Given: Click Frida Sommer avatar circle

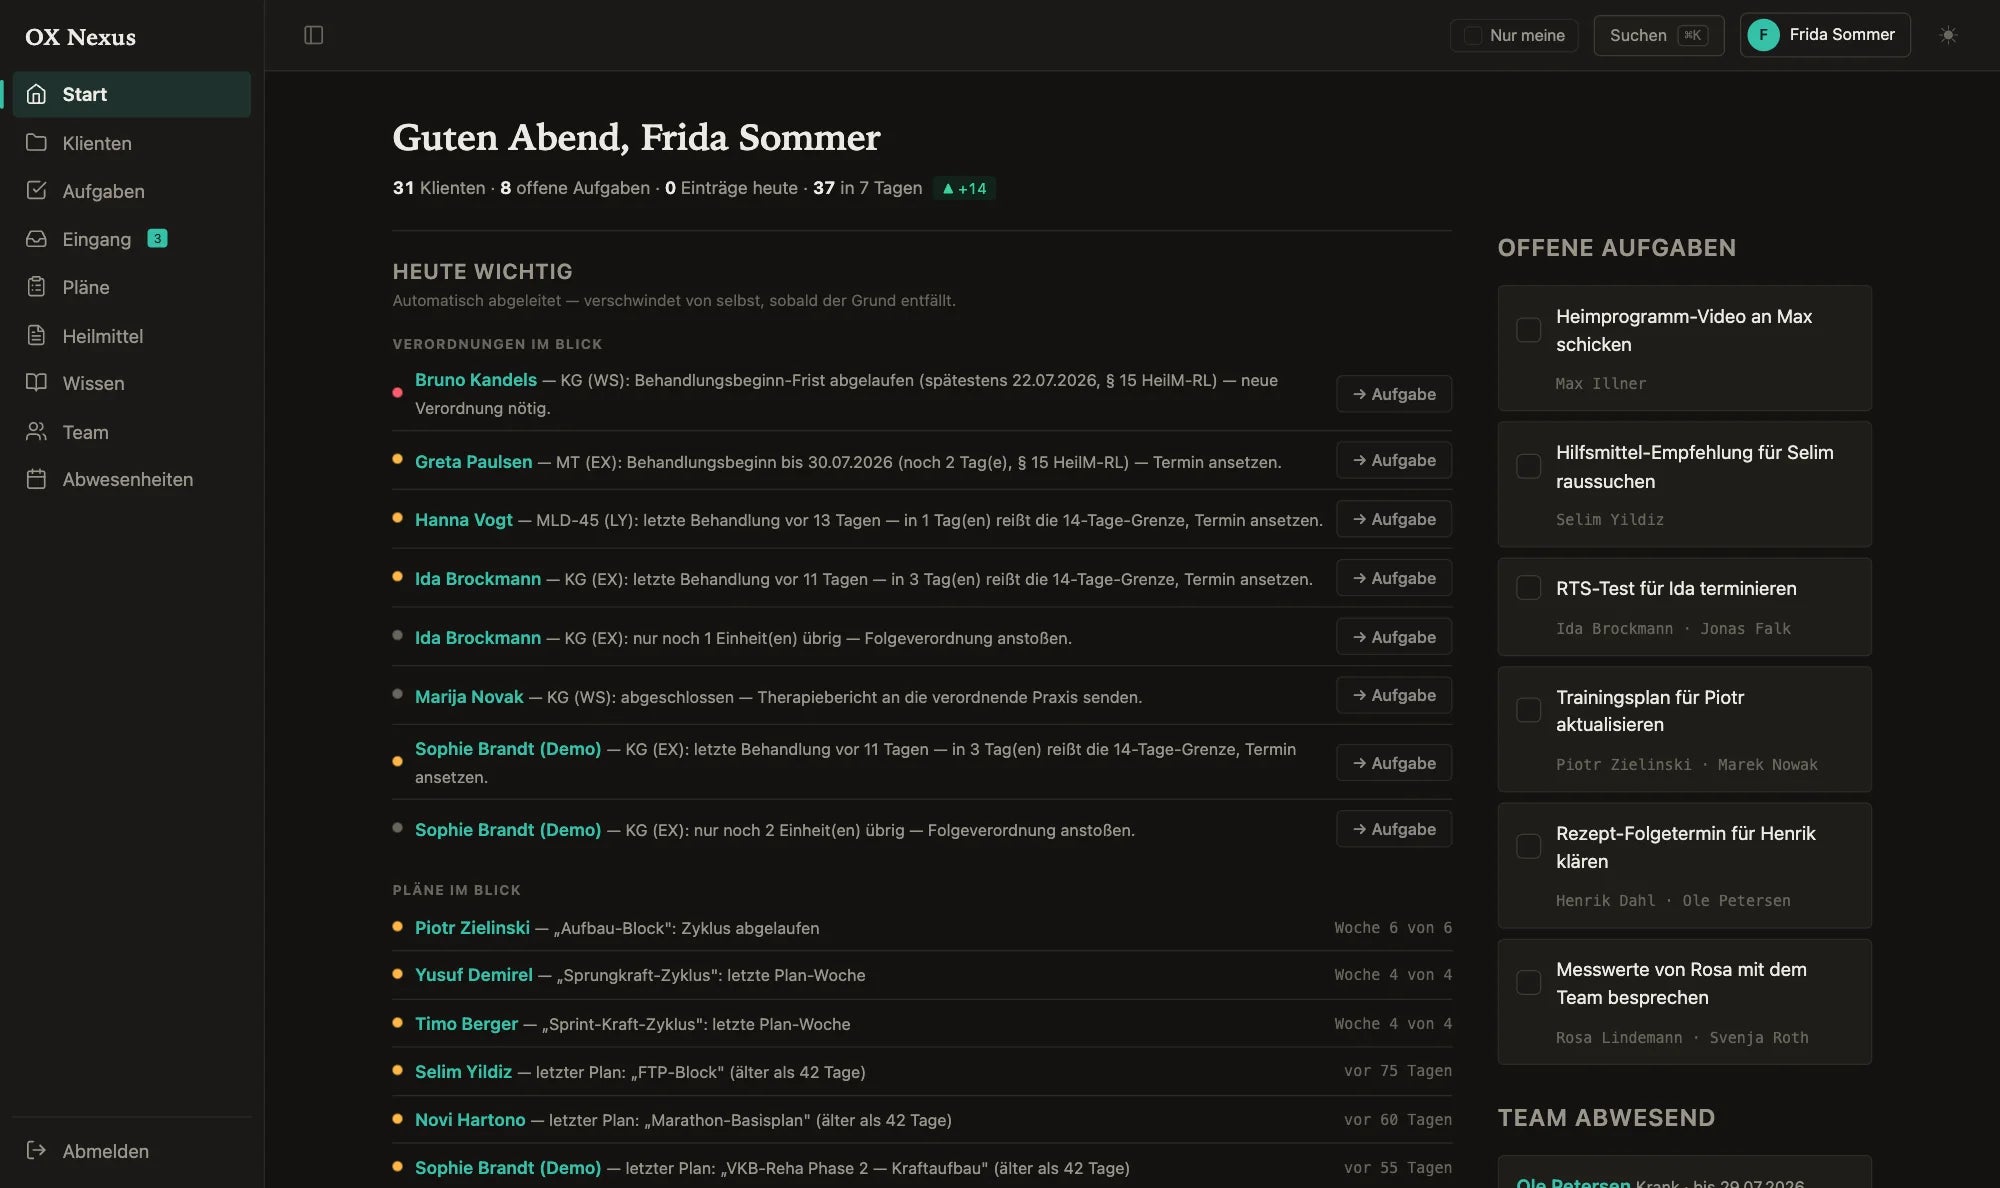Looking at the screenshot, I should 1763,35.
